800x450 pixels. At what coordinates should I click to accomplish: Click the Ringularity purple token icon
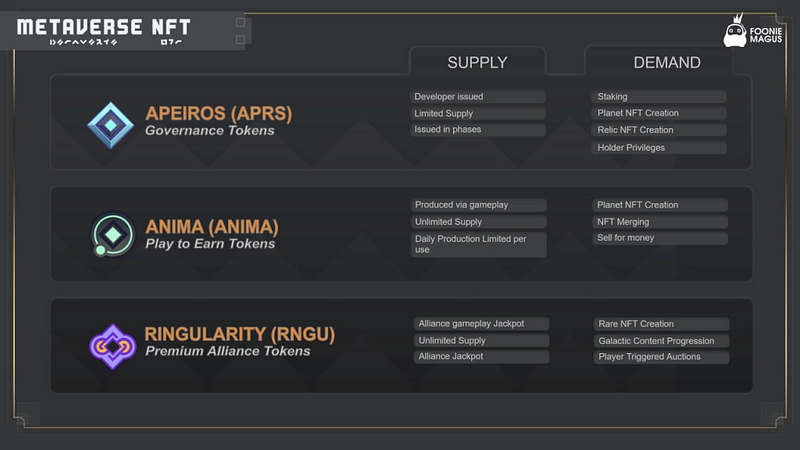point(113,346)
